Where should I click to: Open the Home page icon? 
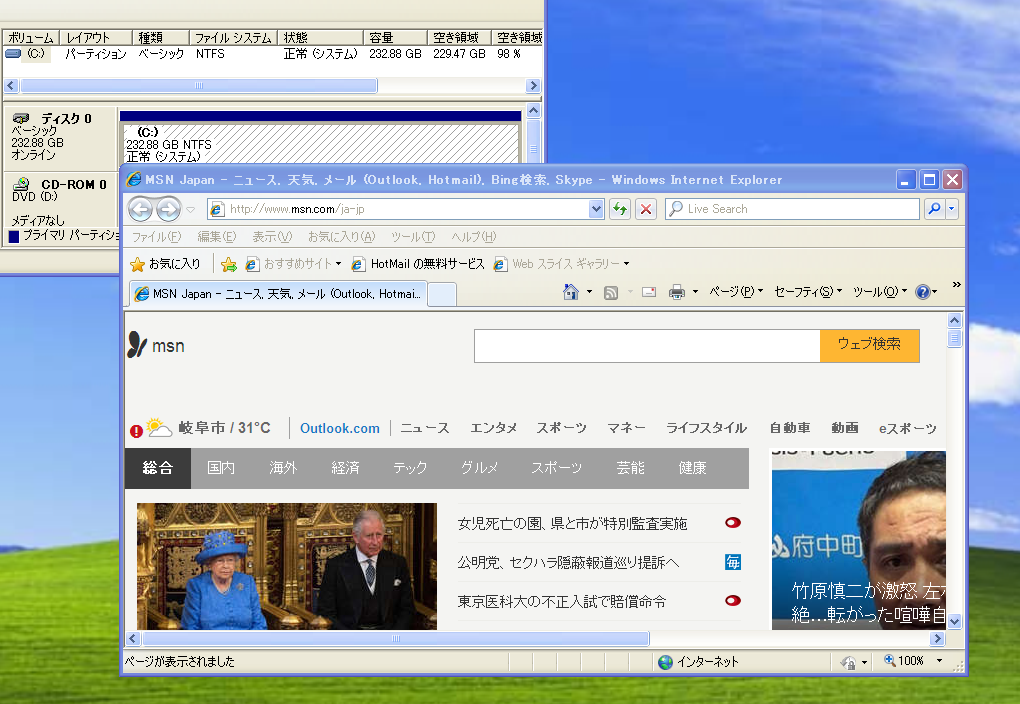[570, 290]
